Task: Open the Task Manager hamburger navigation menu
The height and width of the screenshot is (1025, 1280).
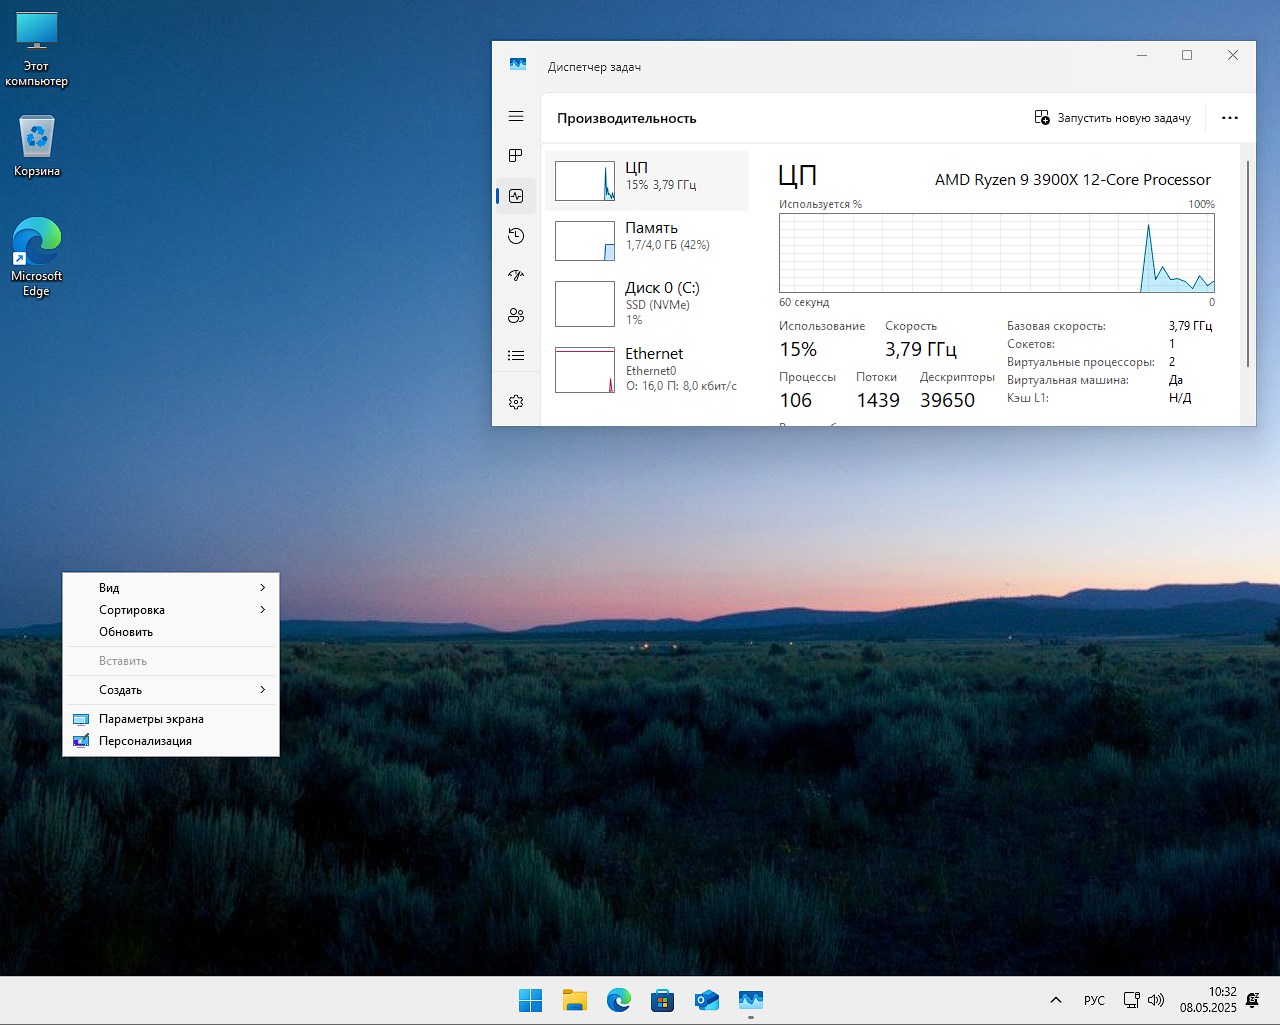Action: click(x=516, y=117)
